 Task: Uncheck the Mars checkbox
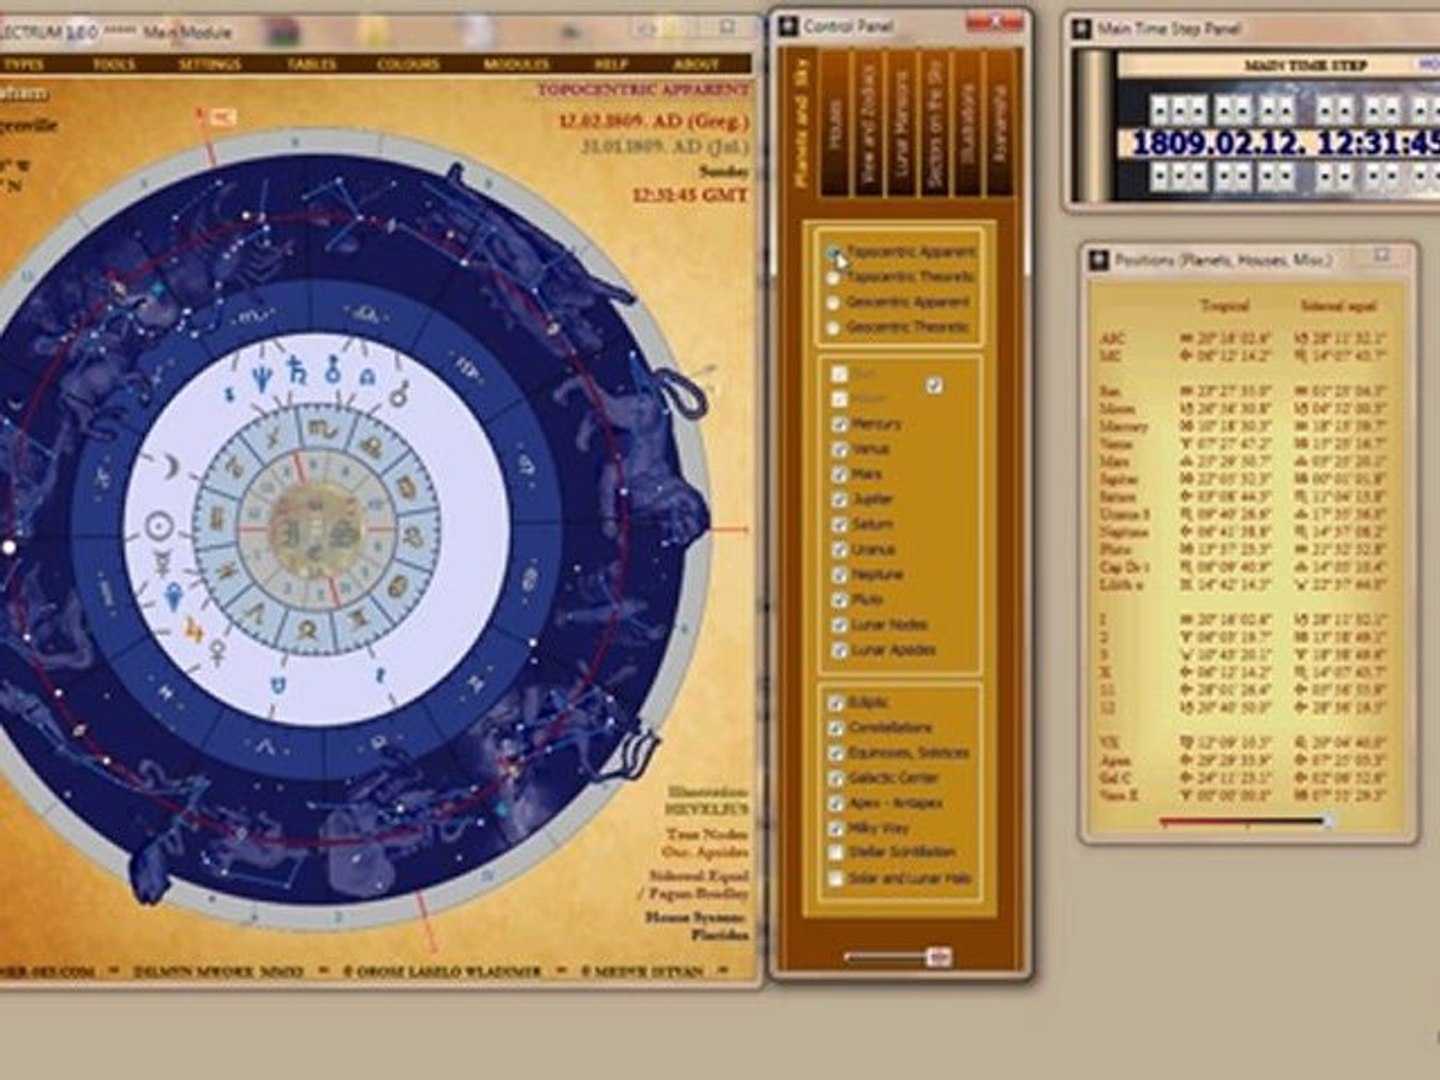point(840,474)
